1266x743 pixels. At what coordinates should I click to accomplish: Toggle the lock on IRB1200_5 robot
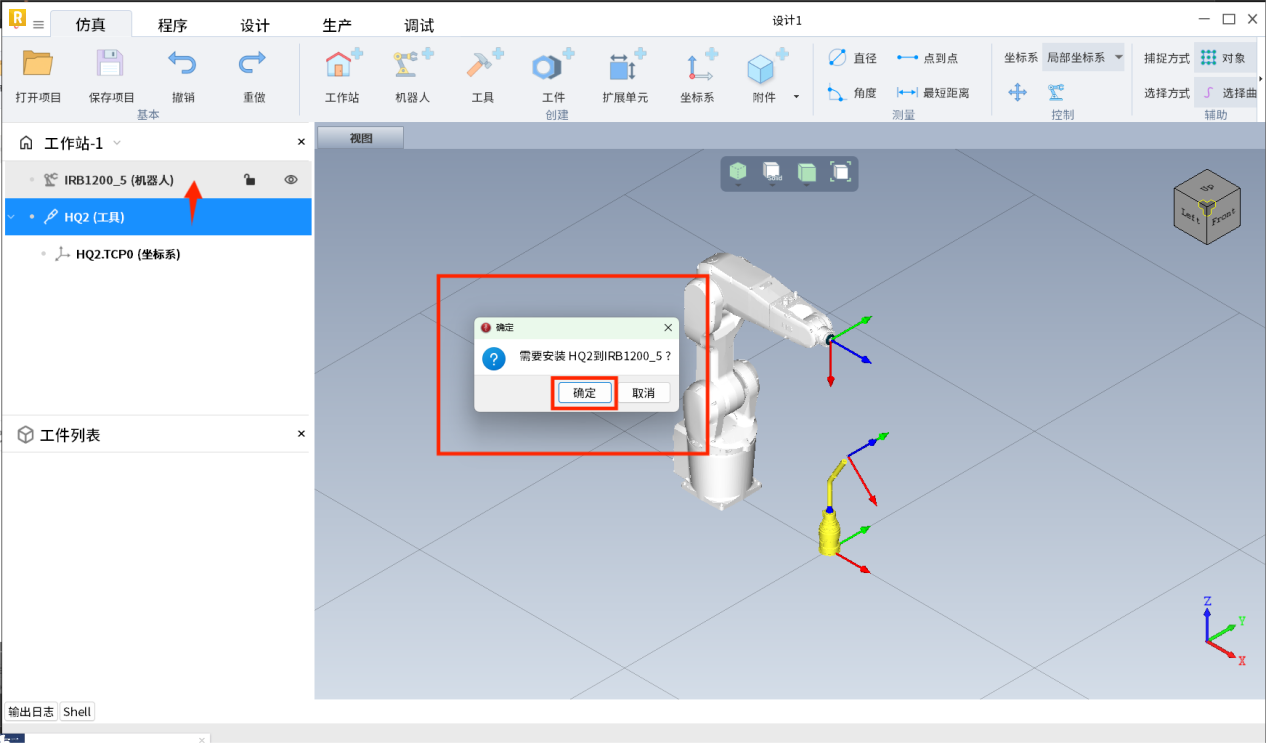point(250,180)
